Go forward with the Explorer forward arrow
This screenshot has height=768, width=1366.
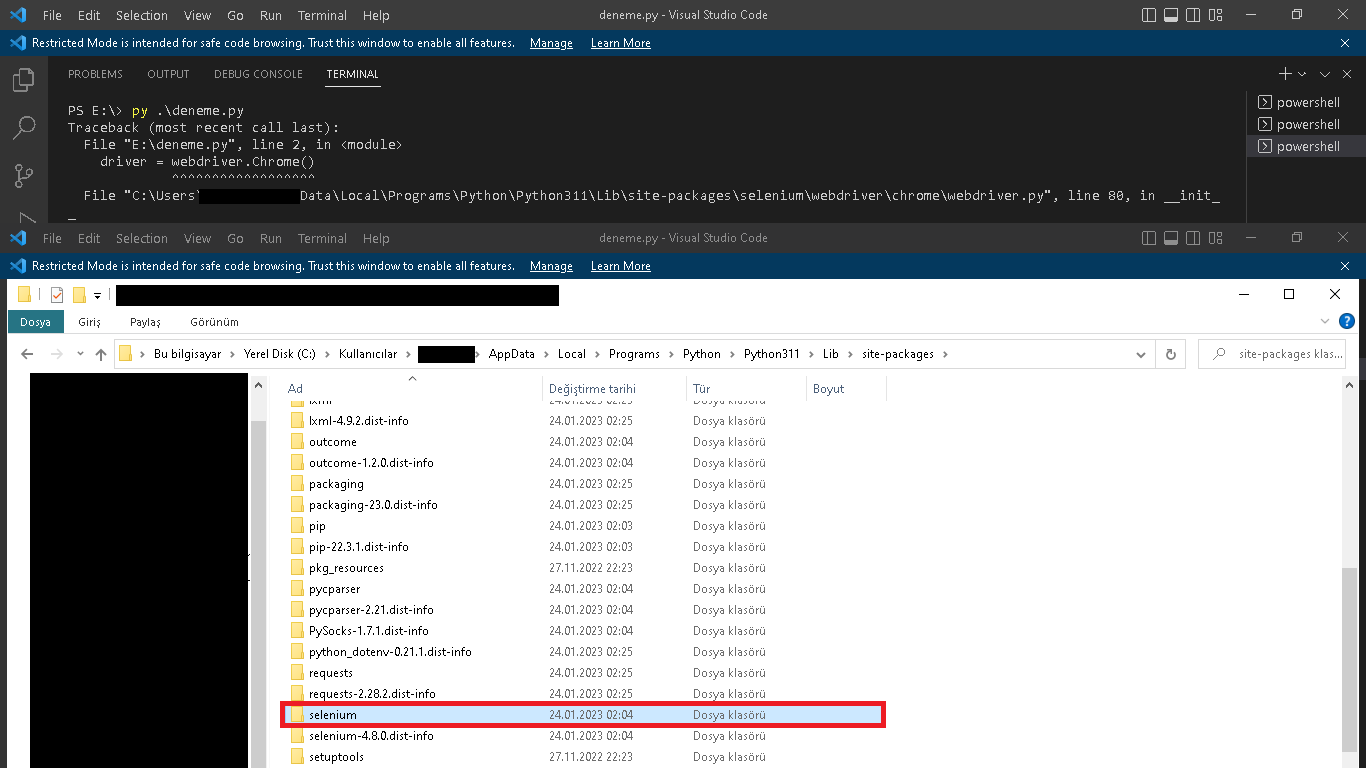[x=57, y=354]
